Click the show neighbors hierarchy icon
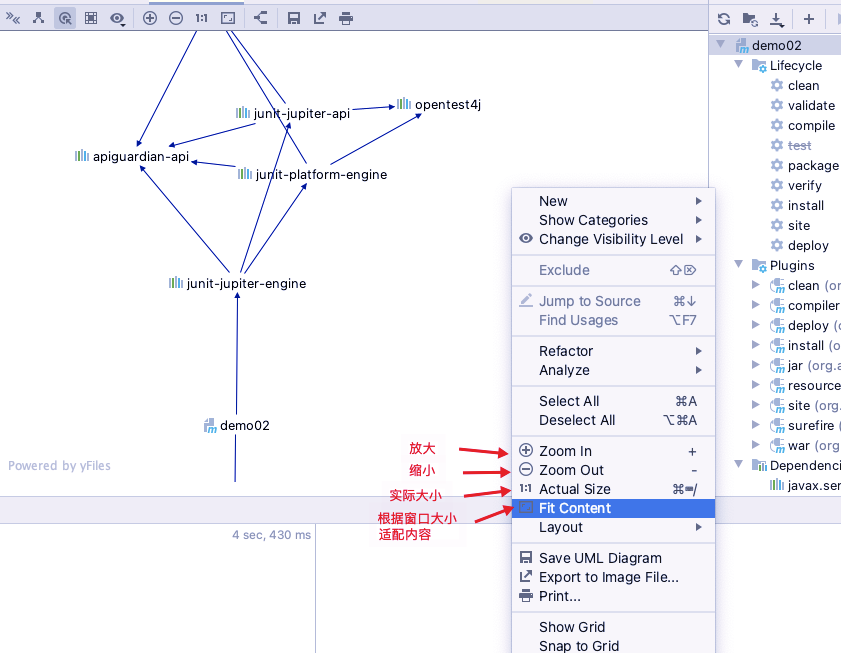Screen dimensions: 841x653 38,18
